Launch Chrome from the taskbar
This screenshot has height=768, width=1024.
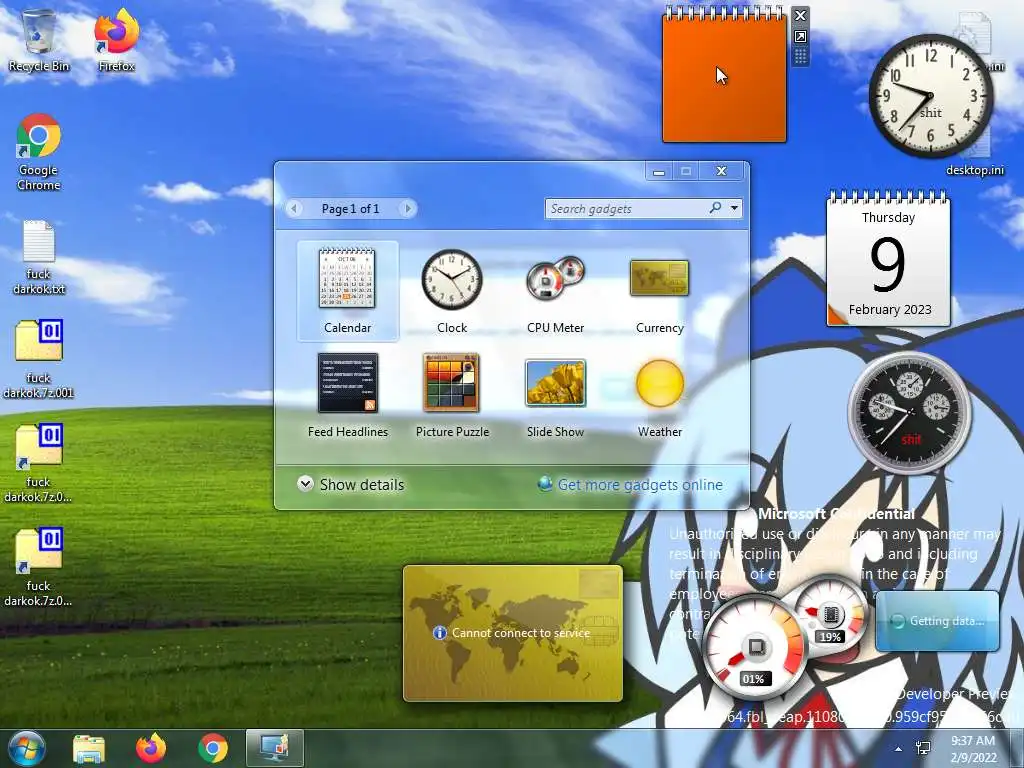[213, 748]
